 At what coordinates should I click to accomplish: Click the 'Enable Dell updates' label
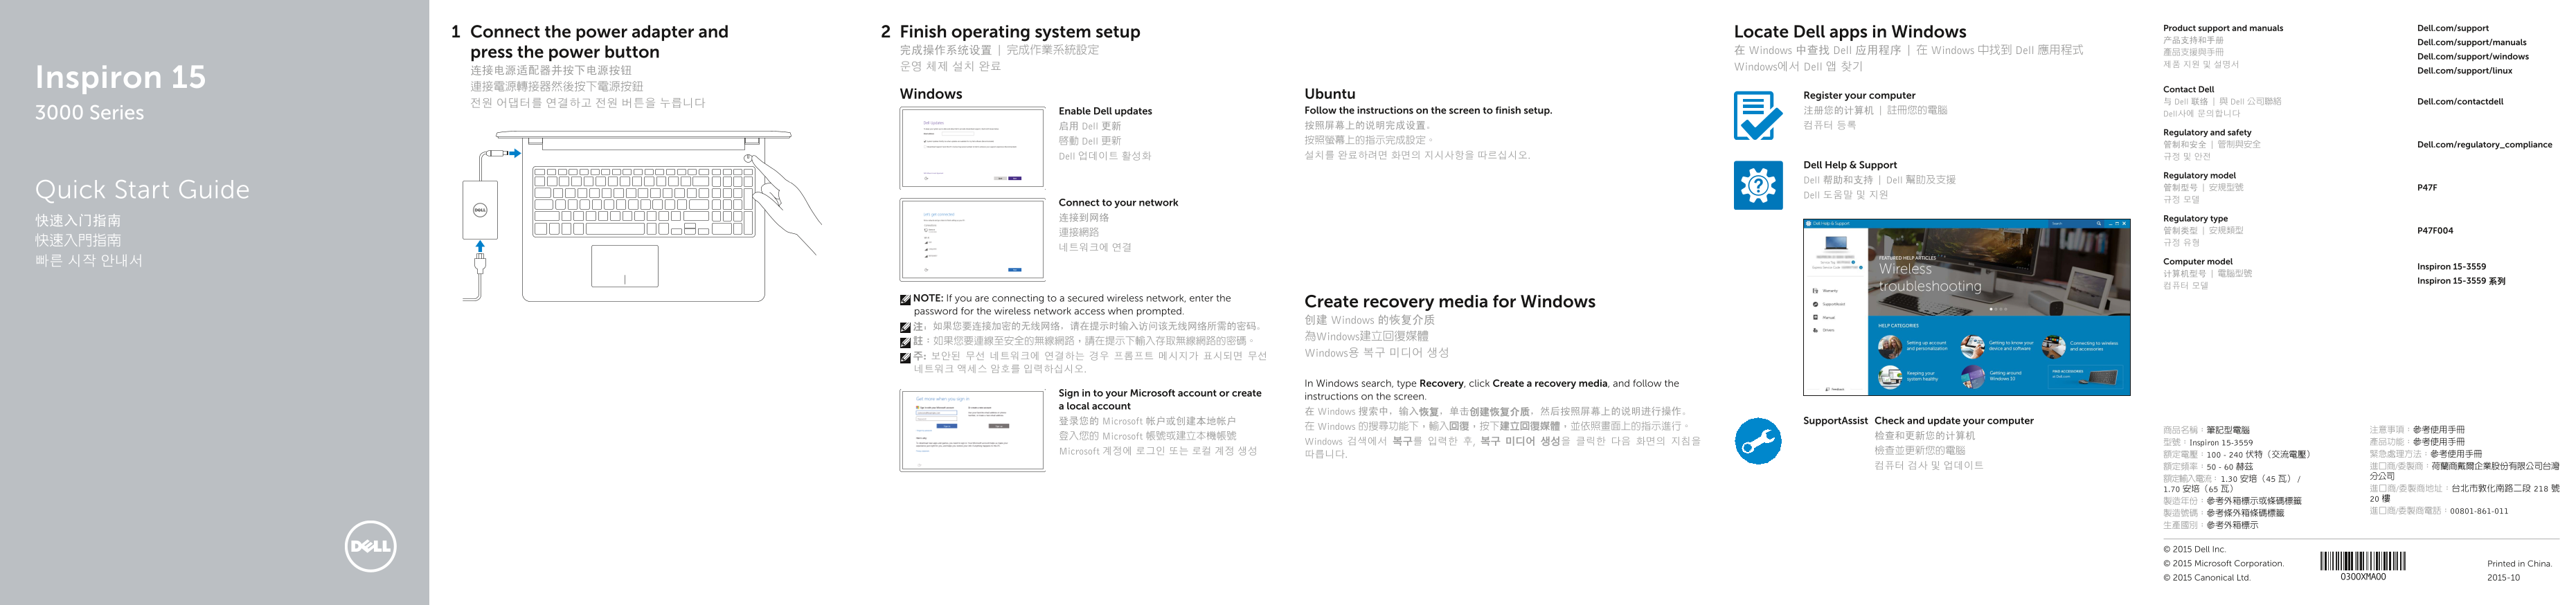pyautogui.click(x=1105, y=111)
